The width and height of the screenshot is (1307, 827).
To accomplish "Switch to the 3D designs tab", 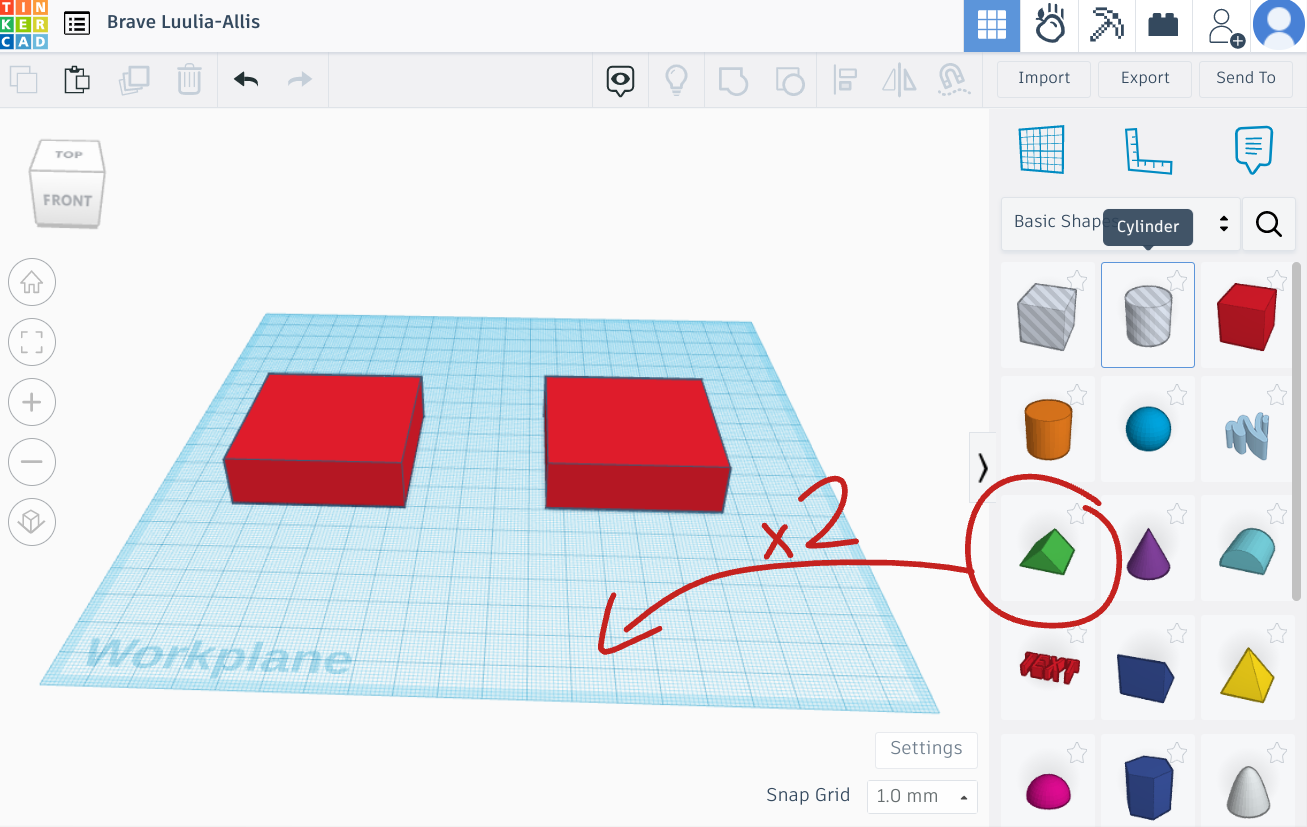I will [991, 25].
